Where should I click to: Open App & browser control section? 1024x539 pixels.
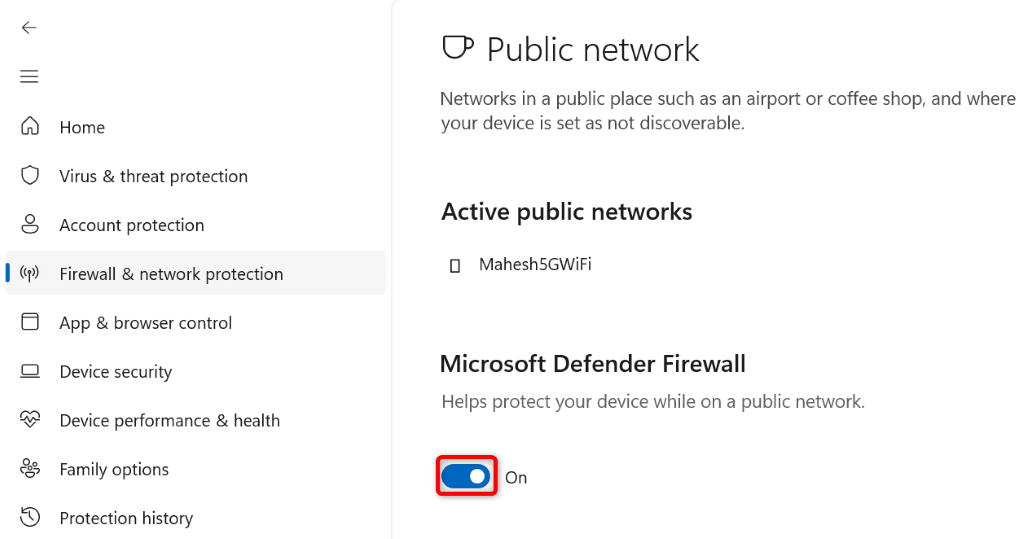(145, 323)
